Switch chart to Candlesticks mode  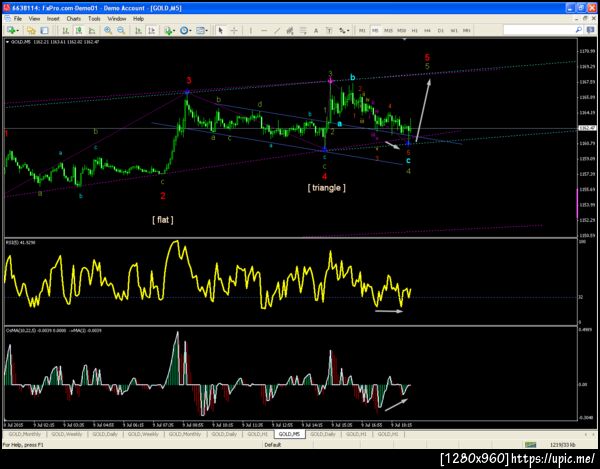pos(78,31)
